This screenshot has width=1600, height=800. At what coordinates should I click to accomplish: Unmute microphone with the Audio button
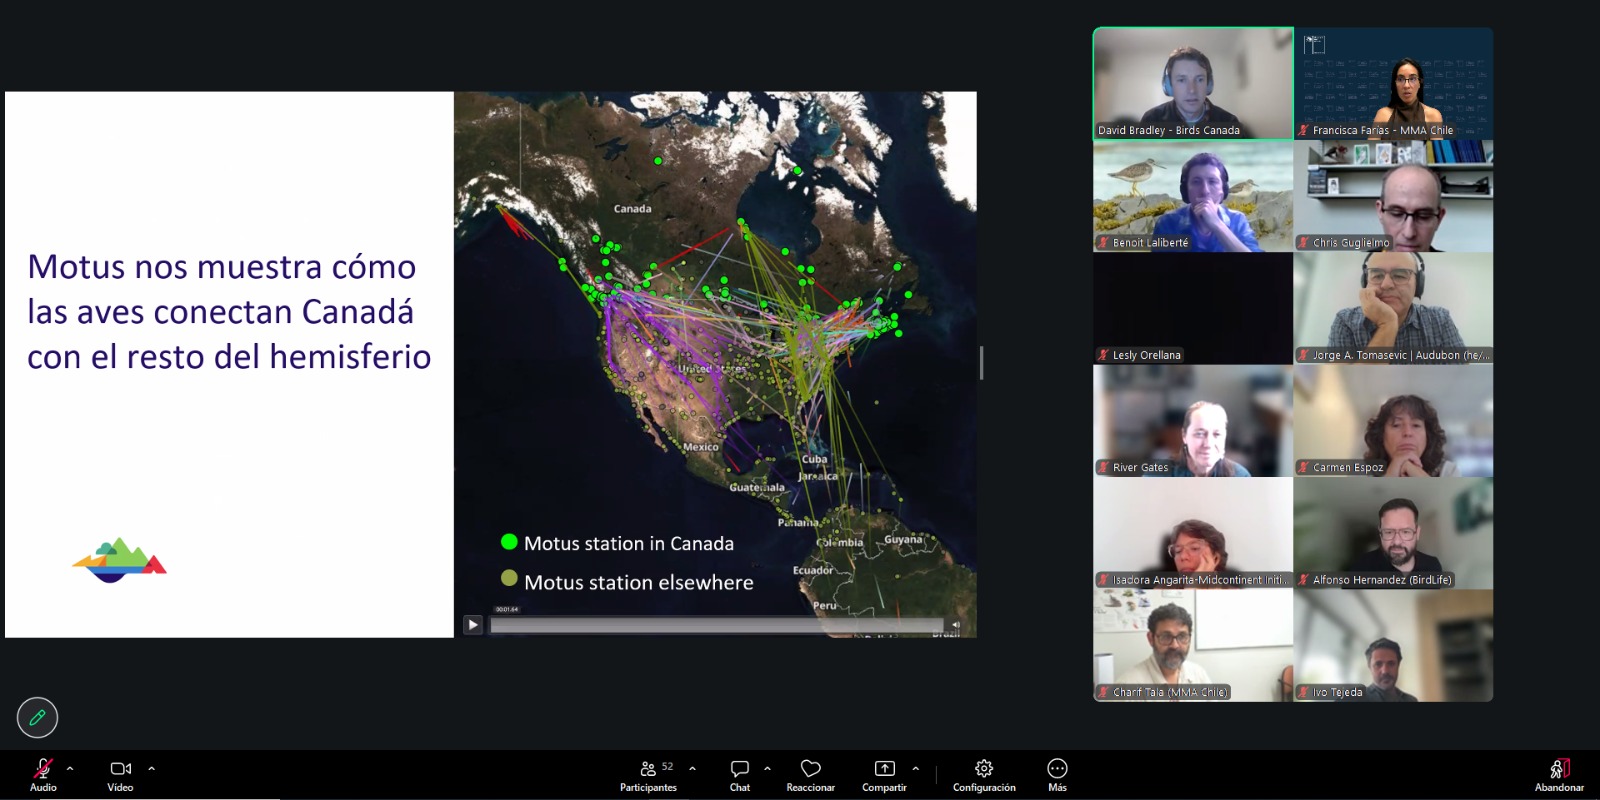[43, 773]
